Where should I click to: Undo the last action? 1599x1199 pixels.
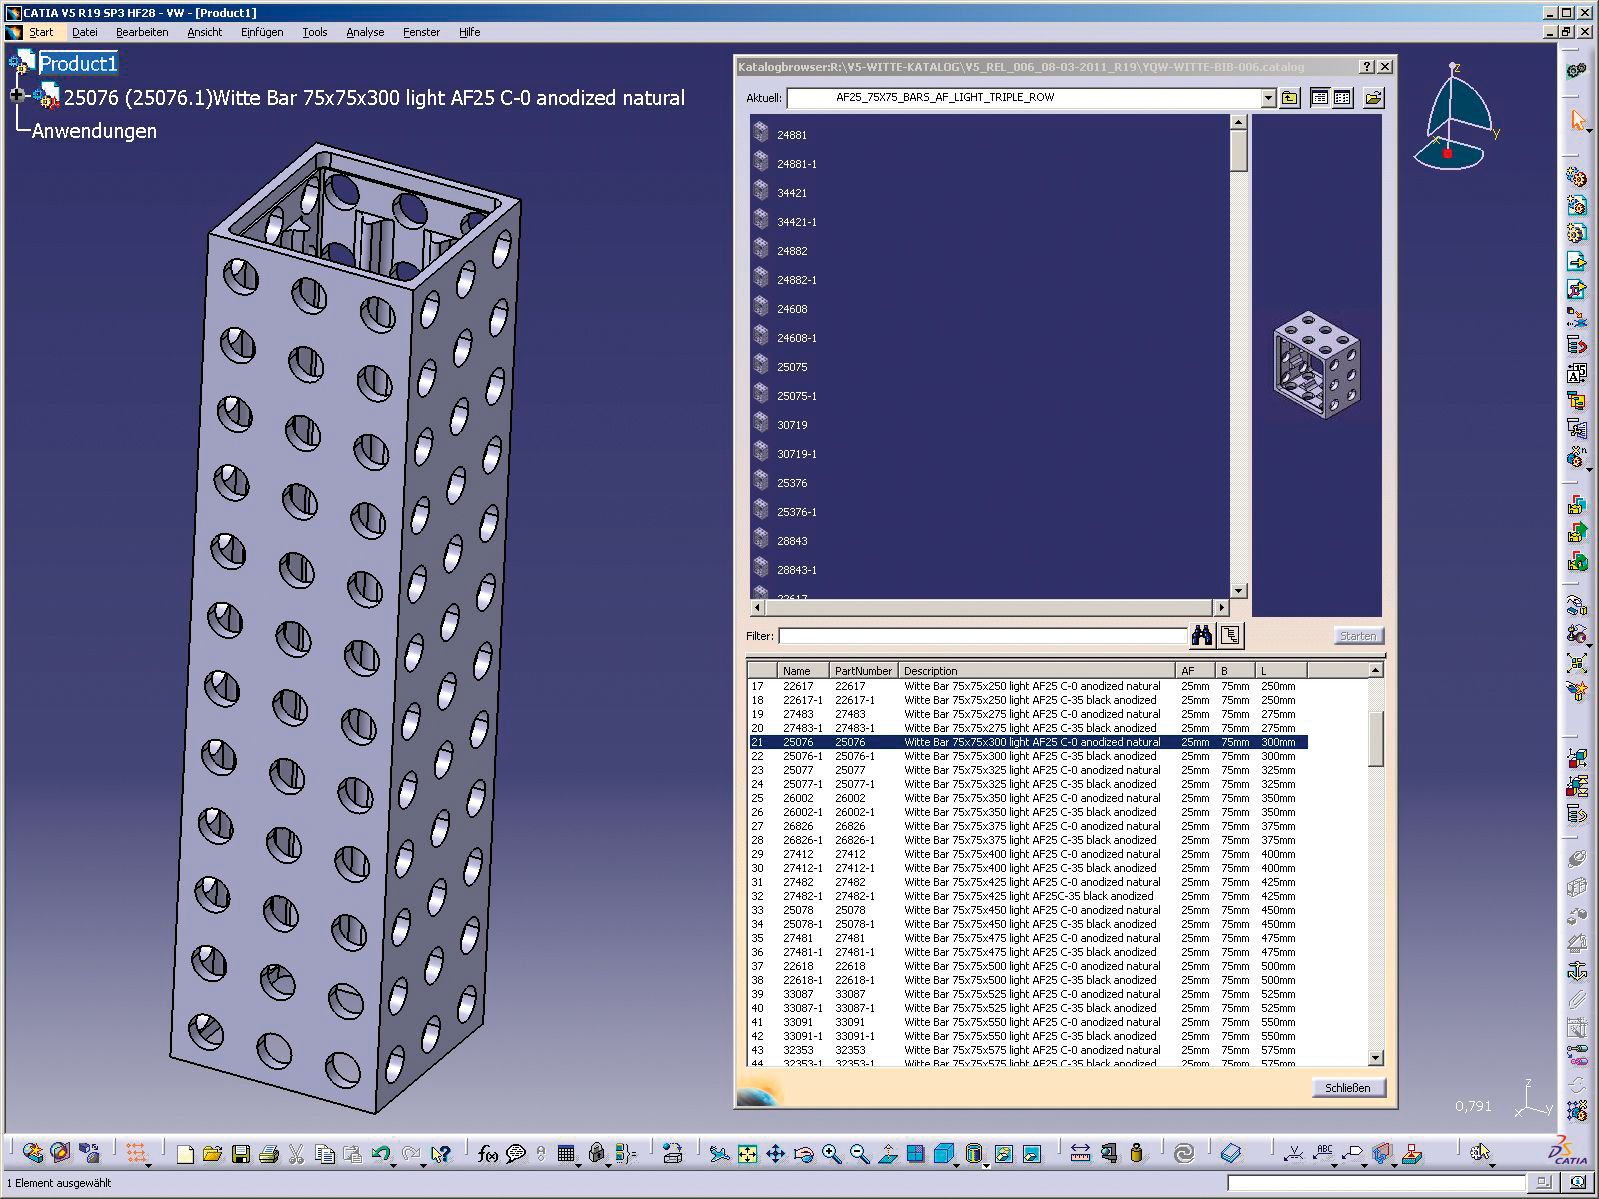point(379,1154)
